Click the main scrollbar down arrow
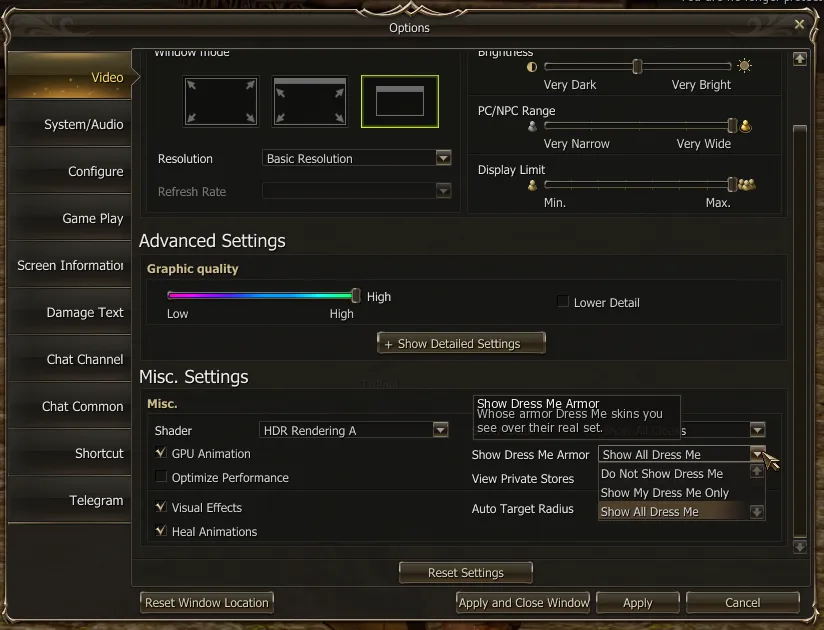Viewport: 824px width, 630px height. pos(799,547)
